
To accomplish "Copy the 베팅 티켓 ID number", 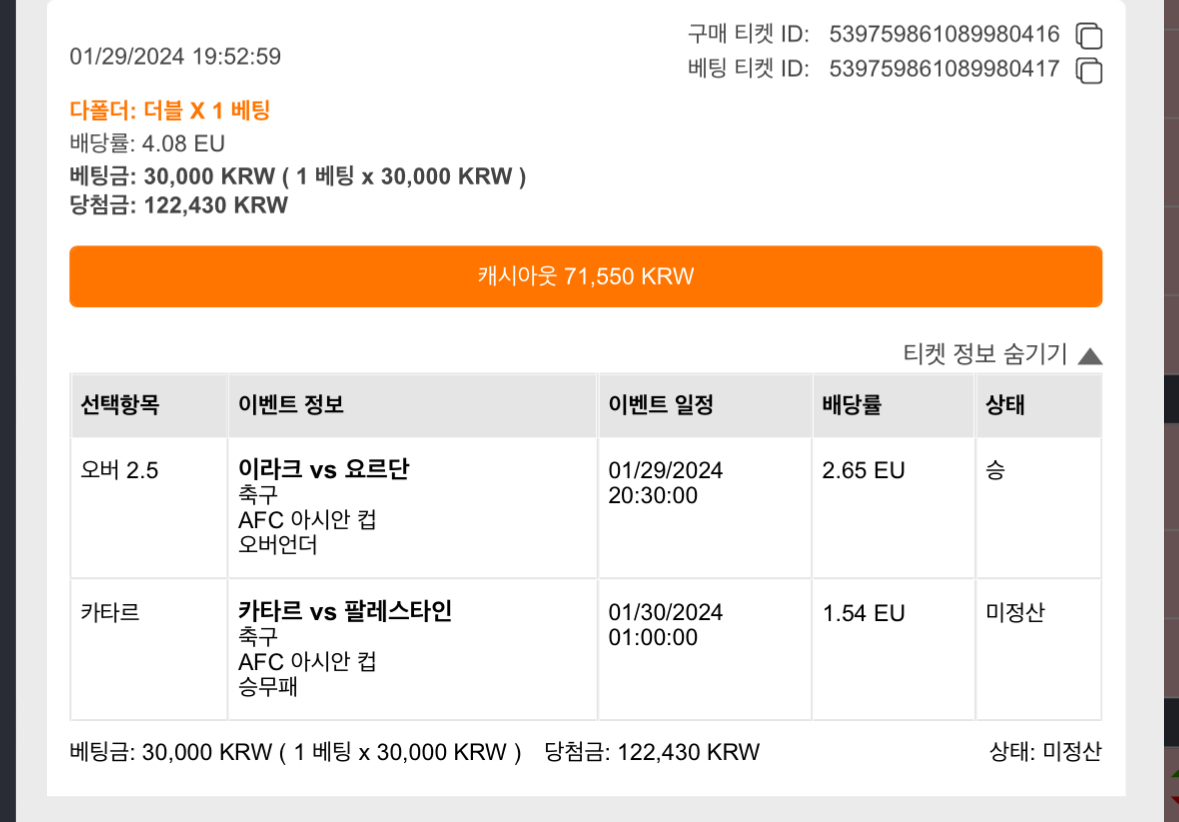I will tap(1089, 71).
